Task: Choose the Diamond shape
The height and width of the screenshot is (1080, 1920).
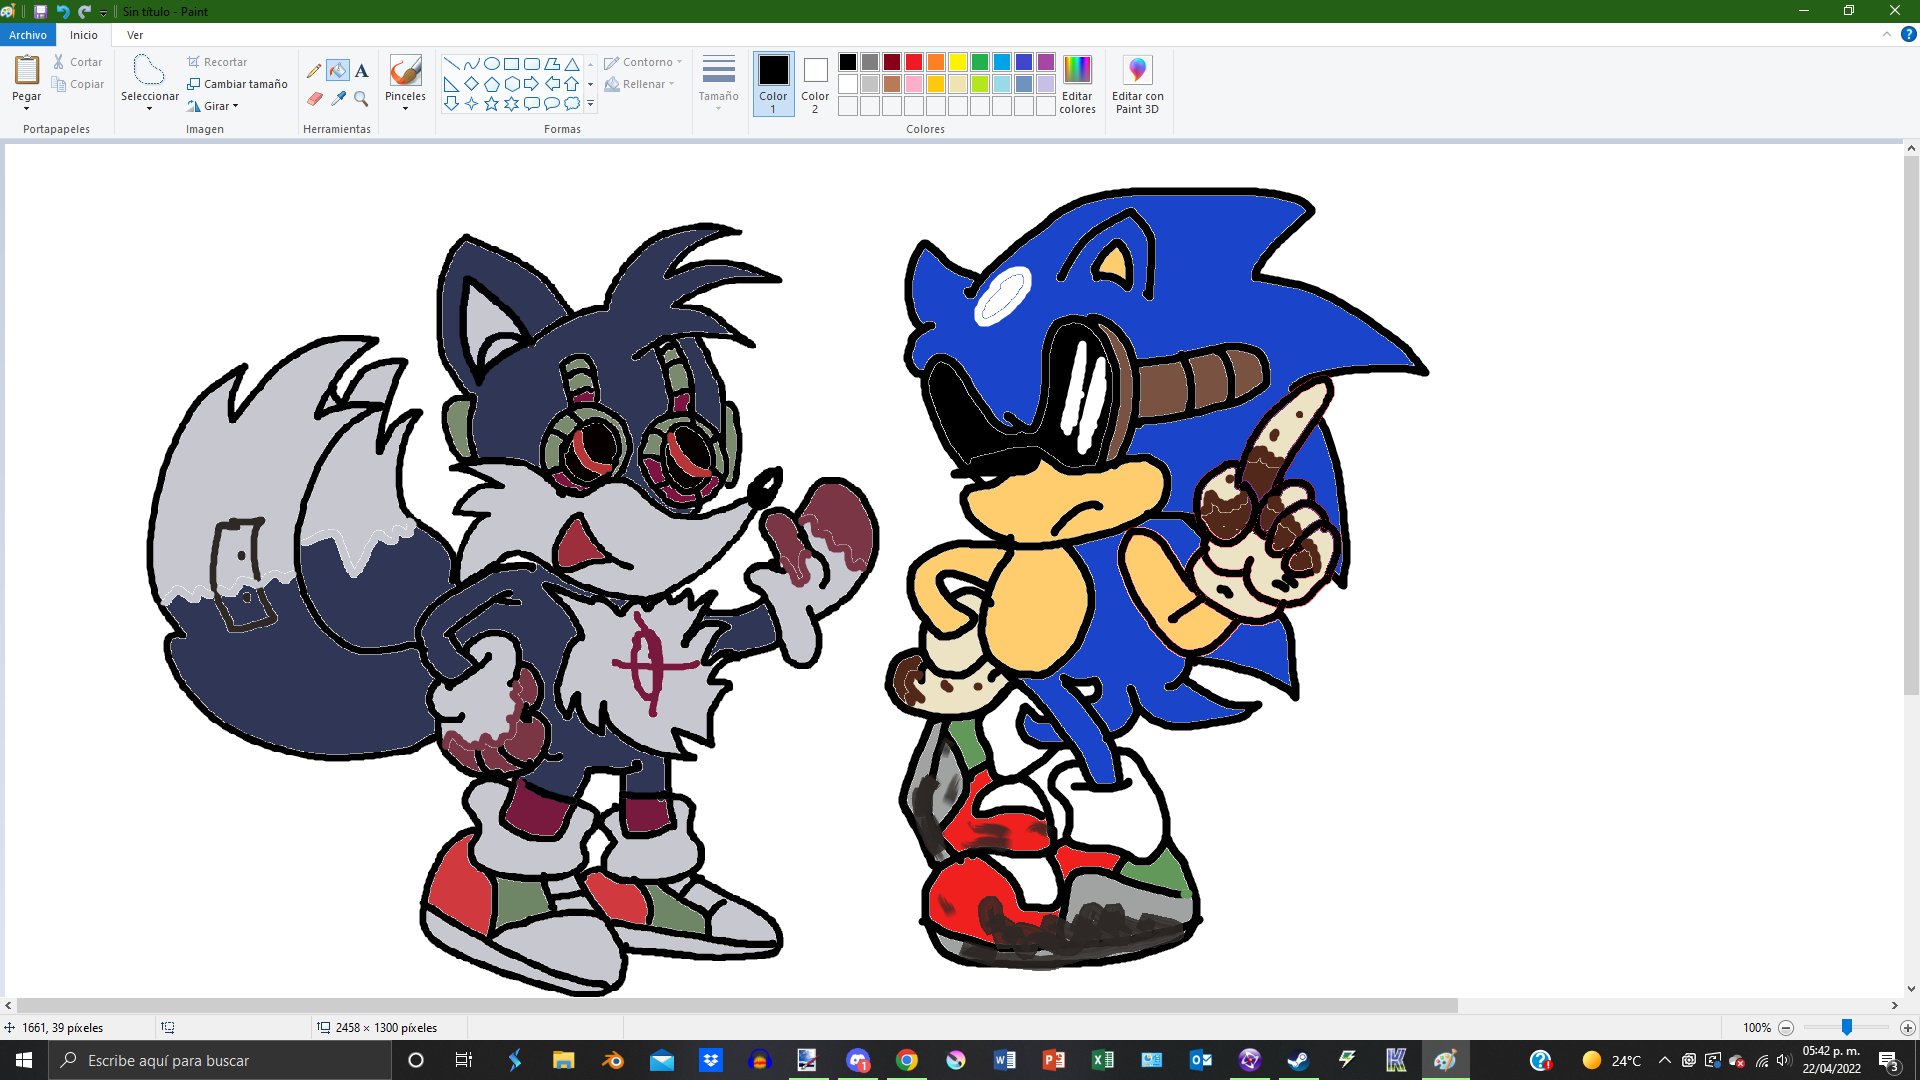Action: (x=471, y=84)
